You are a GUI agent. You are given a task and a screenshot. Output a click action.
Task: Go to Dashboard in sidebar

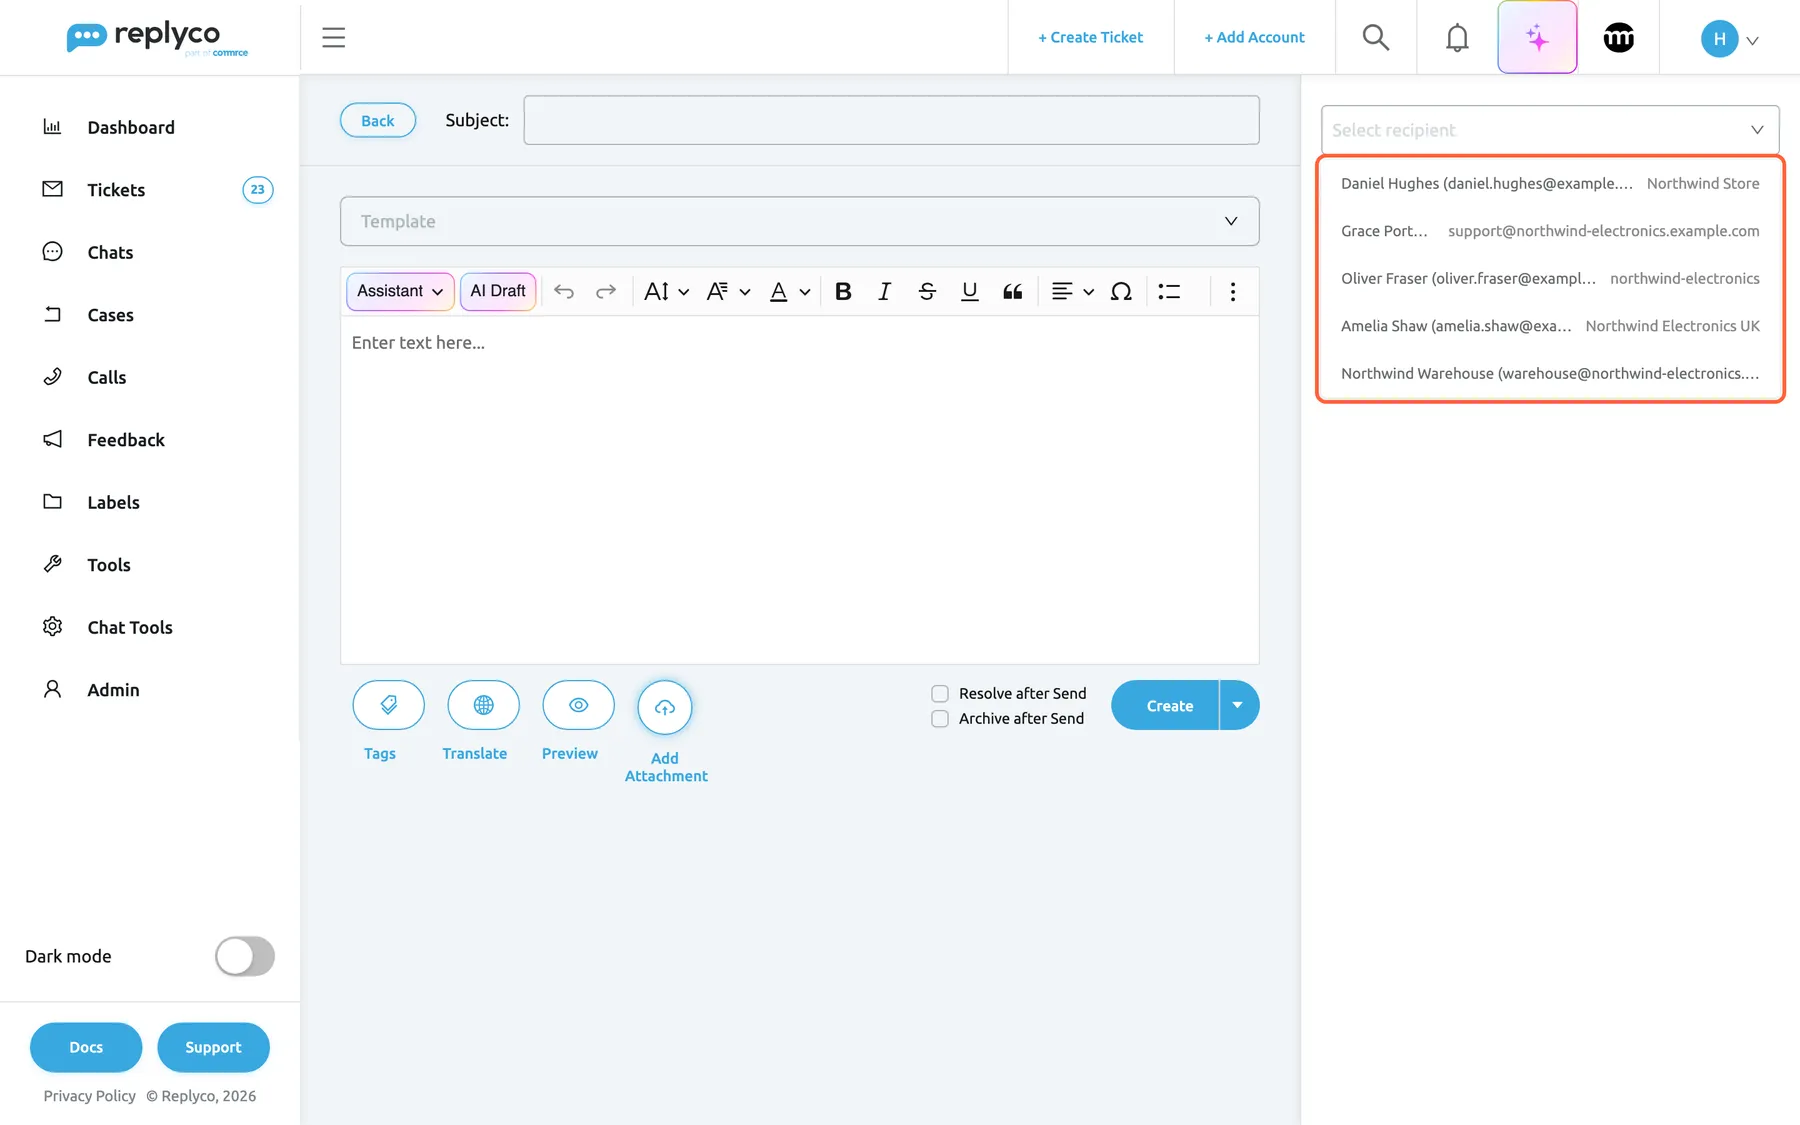[x=130, y=127]
